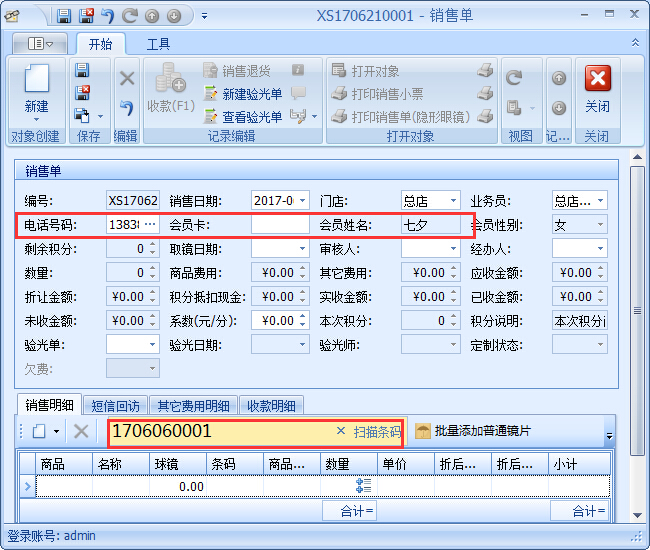This screenshot has height=550, width=650.
Task: Collapse the ribbon with the double chevron
Action: (x=636, y=43)
